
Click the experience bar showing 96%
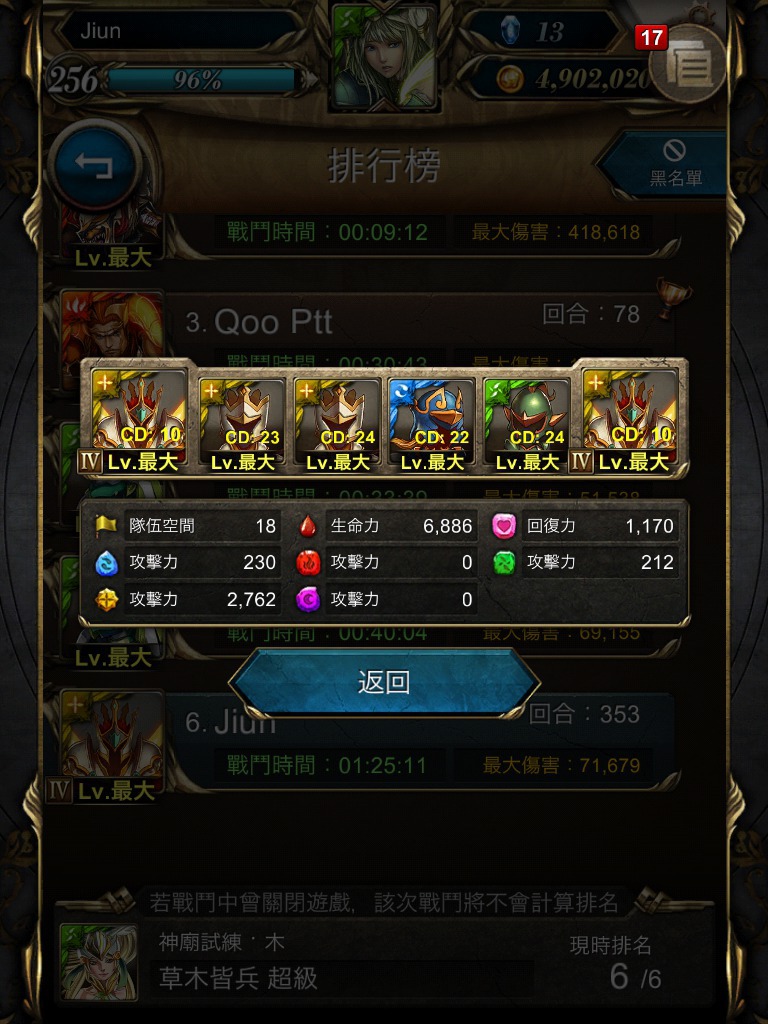[204, 80]
